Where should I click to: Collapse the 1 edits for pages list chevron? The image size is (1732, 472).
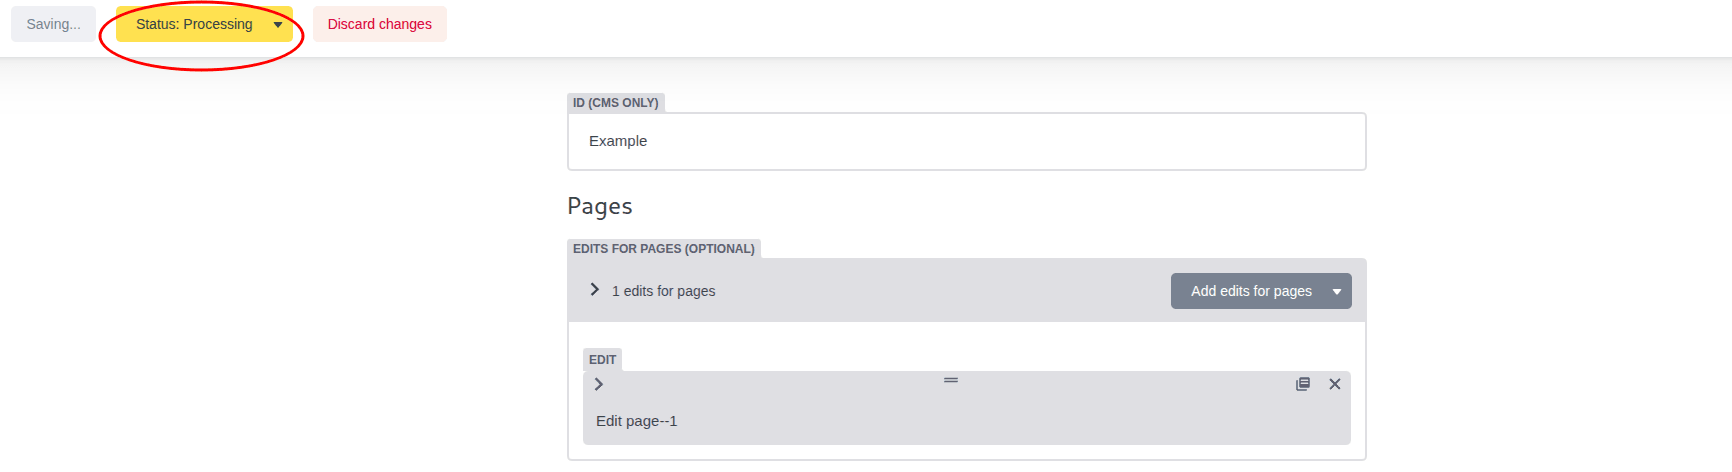pyautogui.click(x=594, y=290)
